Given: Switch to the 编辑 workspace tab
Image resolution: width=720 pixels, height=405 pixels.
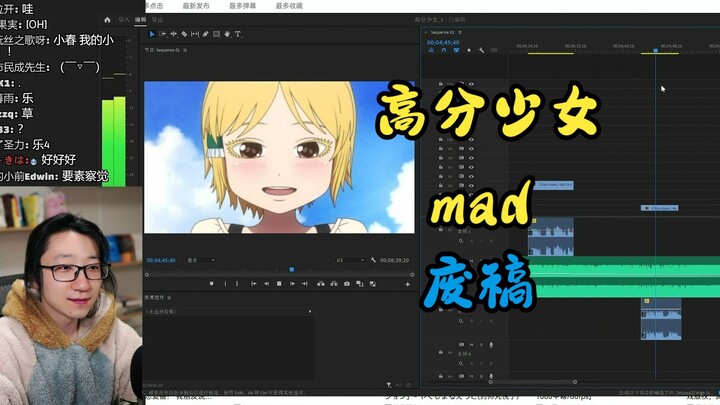Looking at the screenshot, I should 141,20.
